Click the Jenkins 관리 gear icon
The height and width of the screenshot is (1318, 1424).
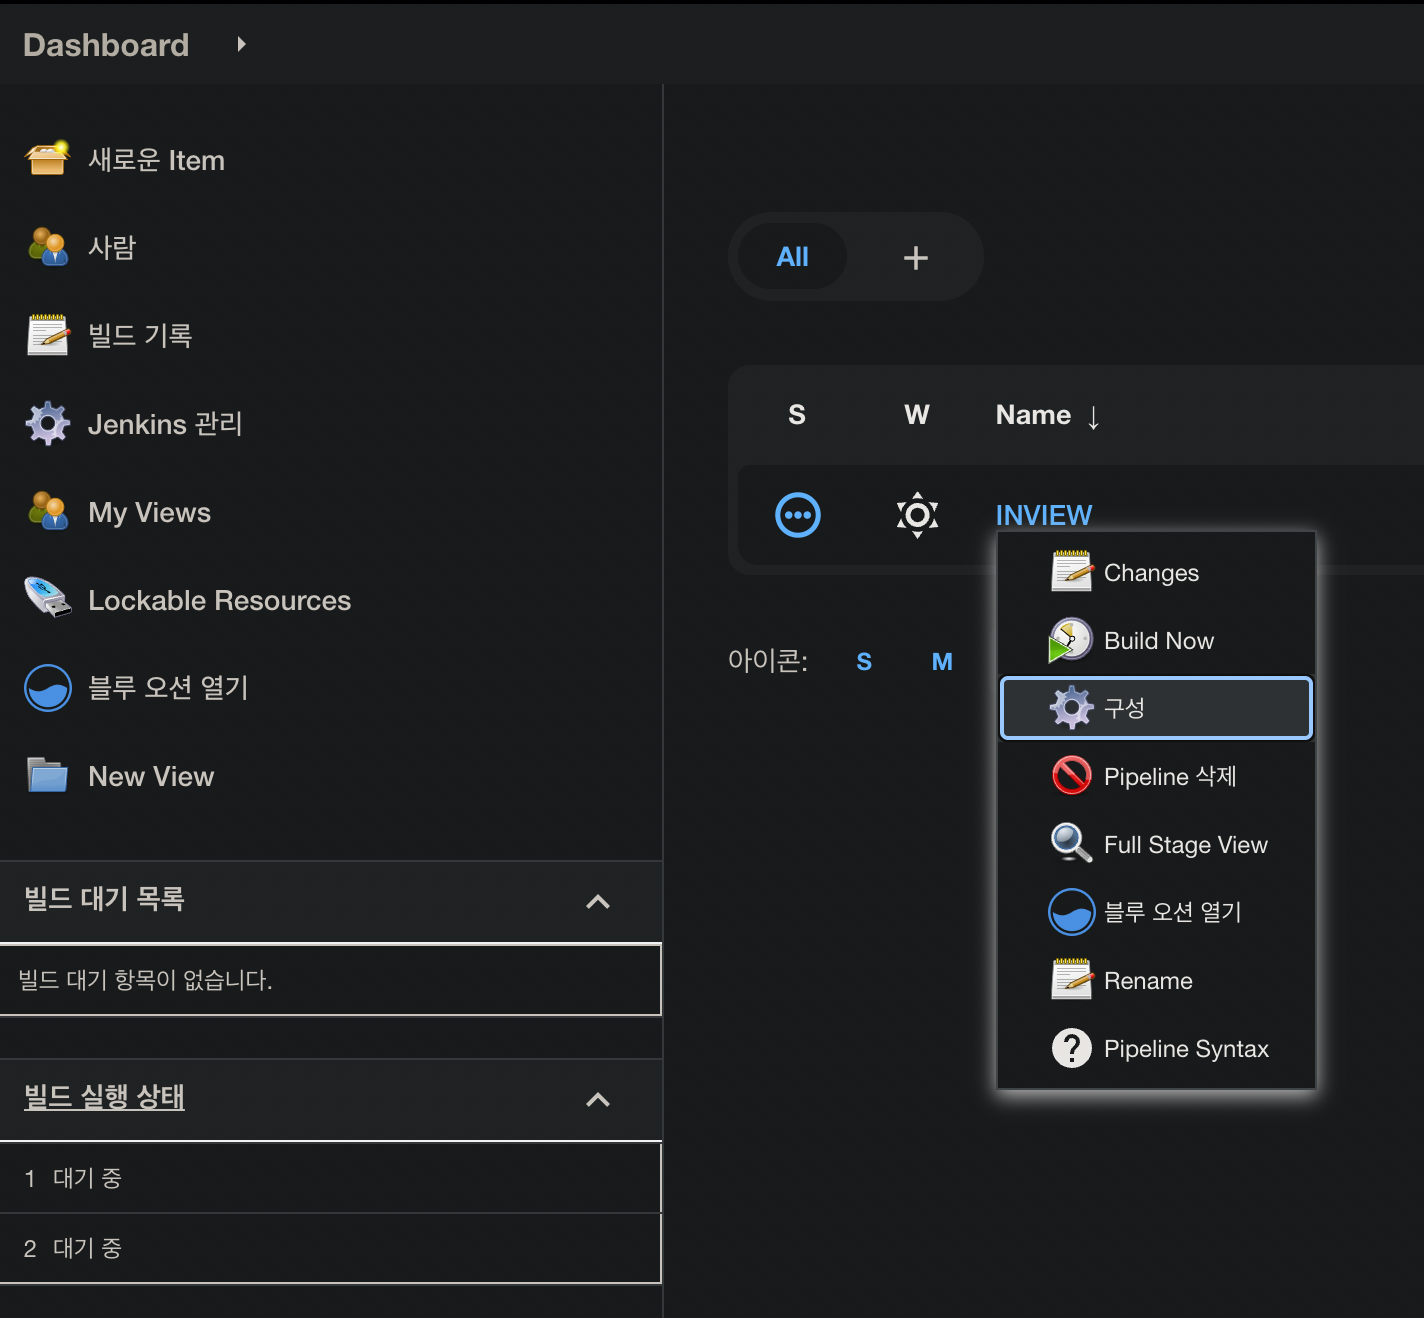pos(47,423)
